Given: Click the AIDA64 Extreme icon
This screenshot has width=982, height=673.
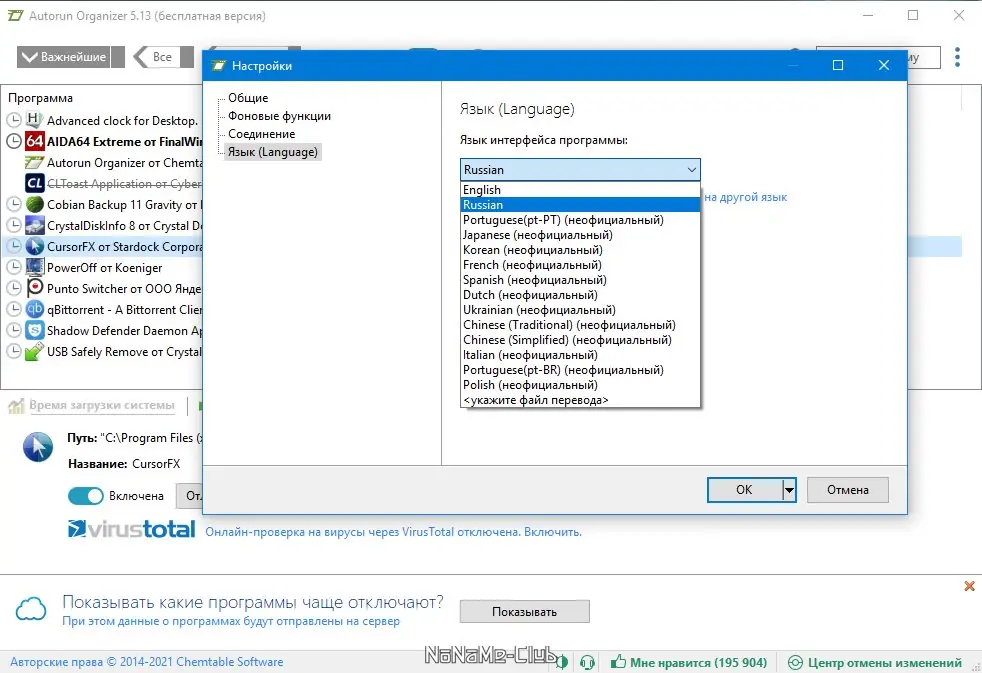Looking at the screenshot, I should click(34, 141).
